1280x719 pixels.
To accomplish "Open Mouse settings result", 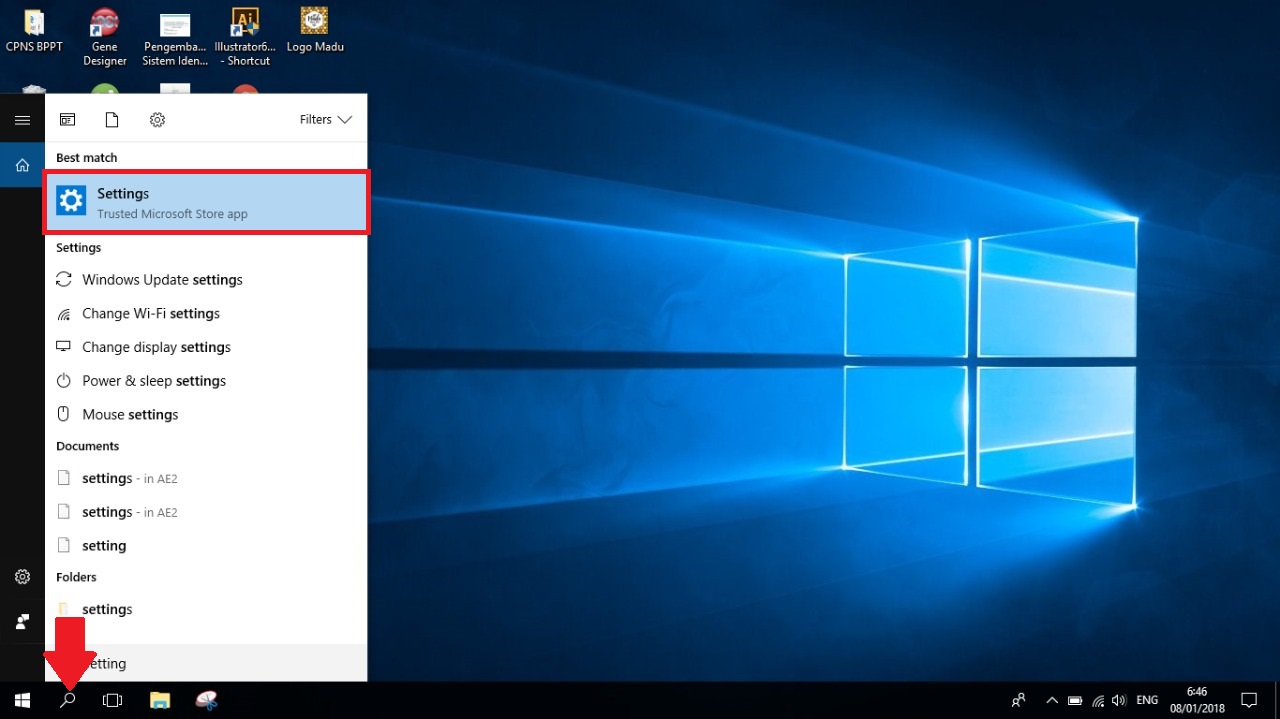I will [x=207, y=415].
